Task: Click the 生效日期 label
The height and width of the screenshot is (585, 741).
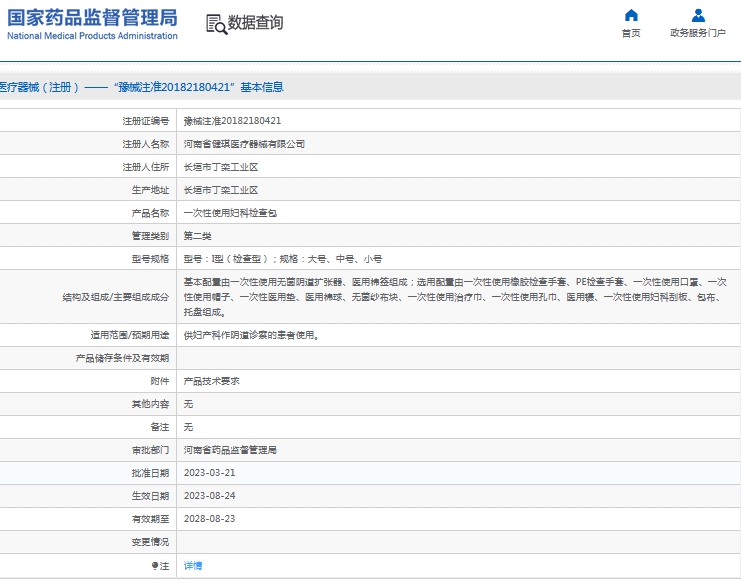Action: [x=150, y=496]
